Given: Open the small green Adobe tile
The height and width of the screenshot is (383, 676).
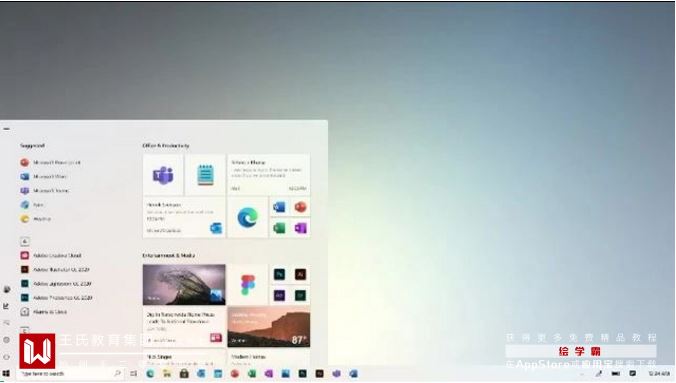Looking at the screenshot, I should click(300, 295).
